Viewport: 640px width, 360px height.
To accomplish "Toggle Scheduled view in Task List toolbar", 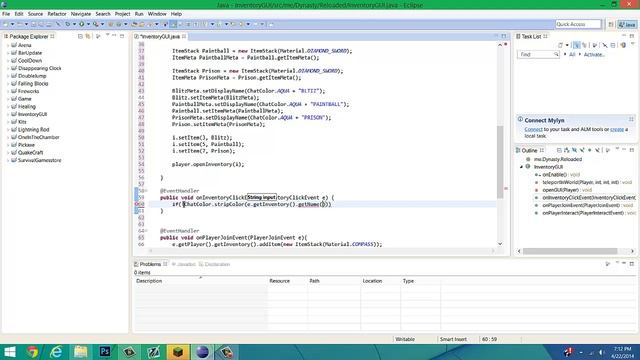I will [x=584, y=45].
